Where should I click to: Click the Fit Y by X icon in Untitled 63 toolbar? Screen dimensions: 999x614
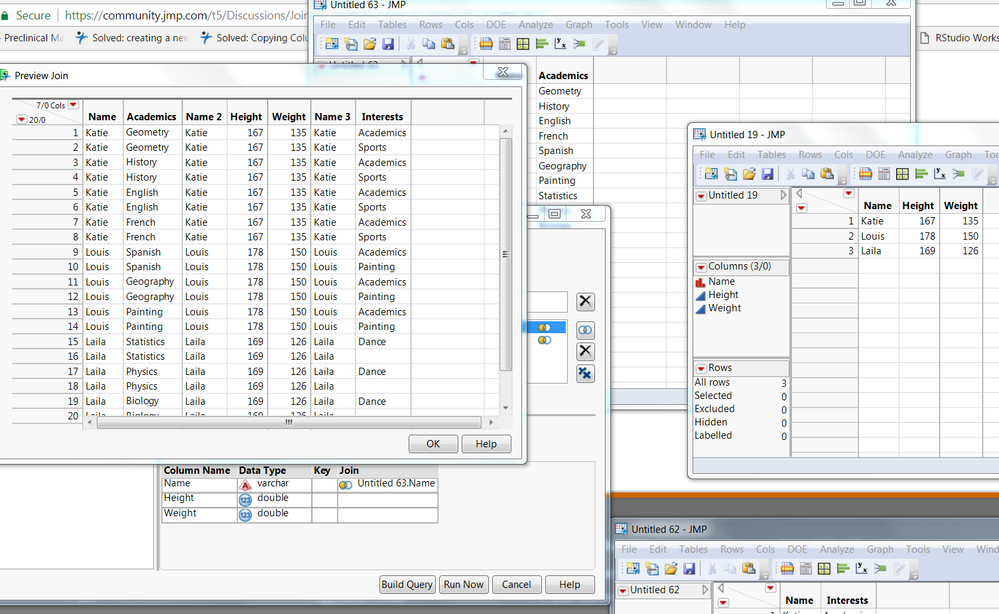(559, 44)
